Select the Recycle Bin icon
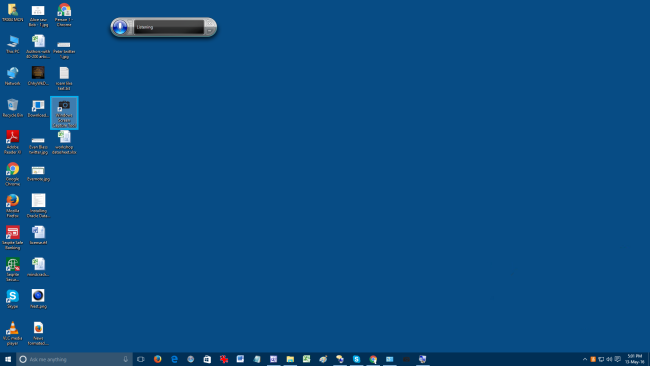Image resolution: width=650 pixels, height=366 pixels. (x=13, y=108)
